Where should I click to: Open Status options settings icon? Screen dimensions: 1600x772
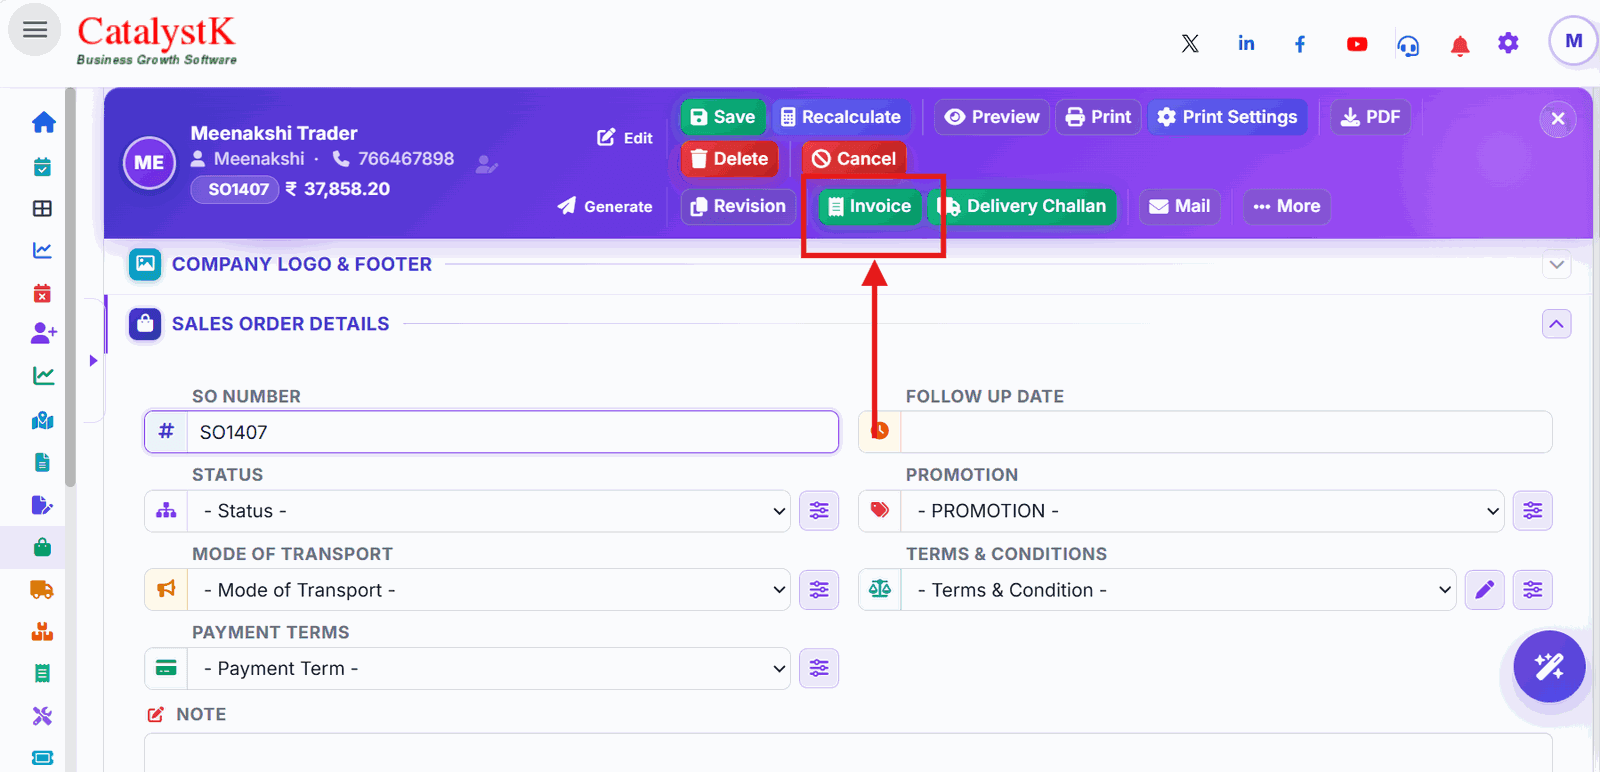click(x=819, y=511)
